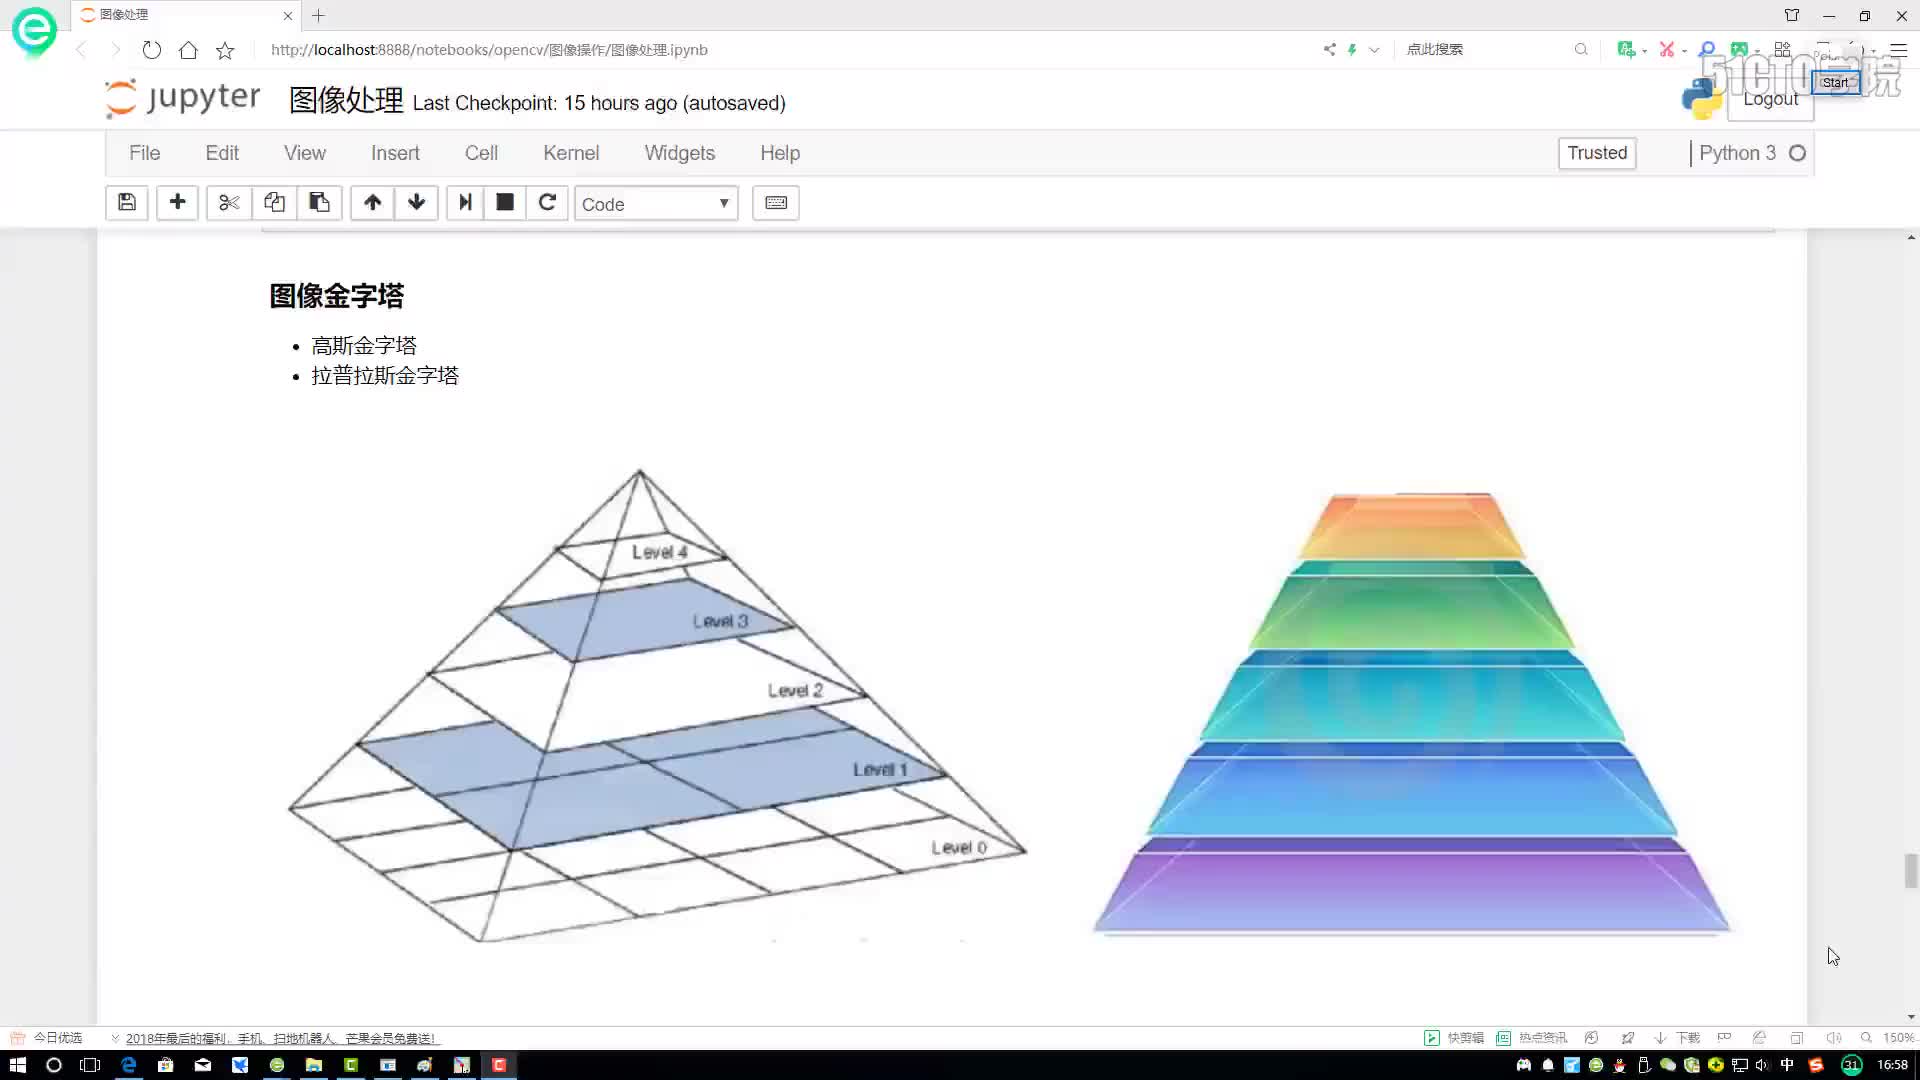Go to browser home page
The image size is (1920, 1080).
click(x=188, y=50)
